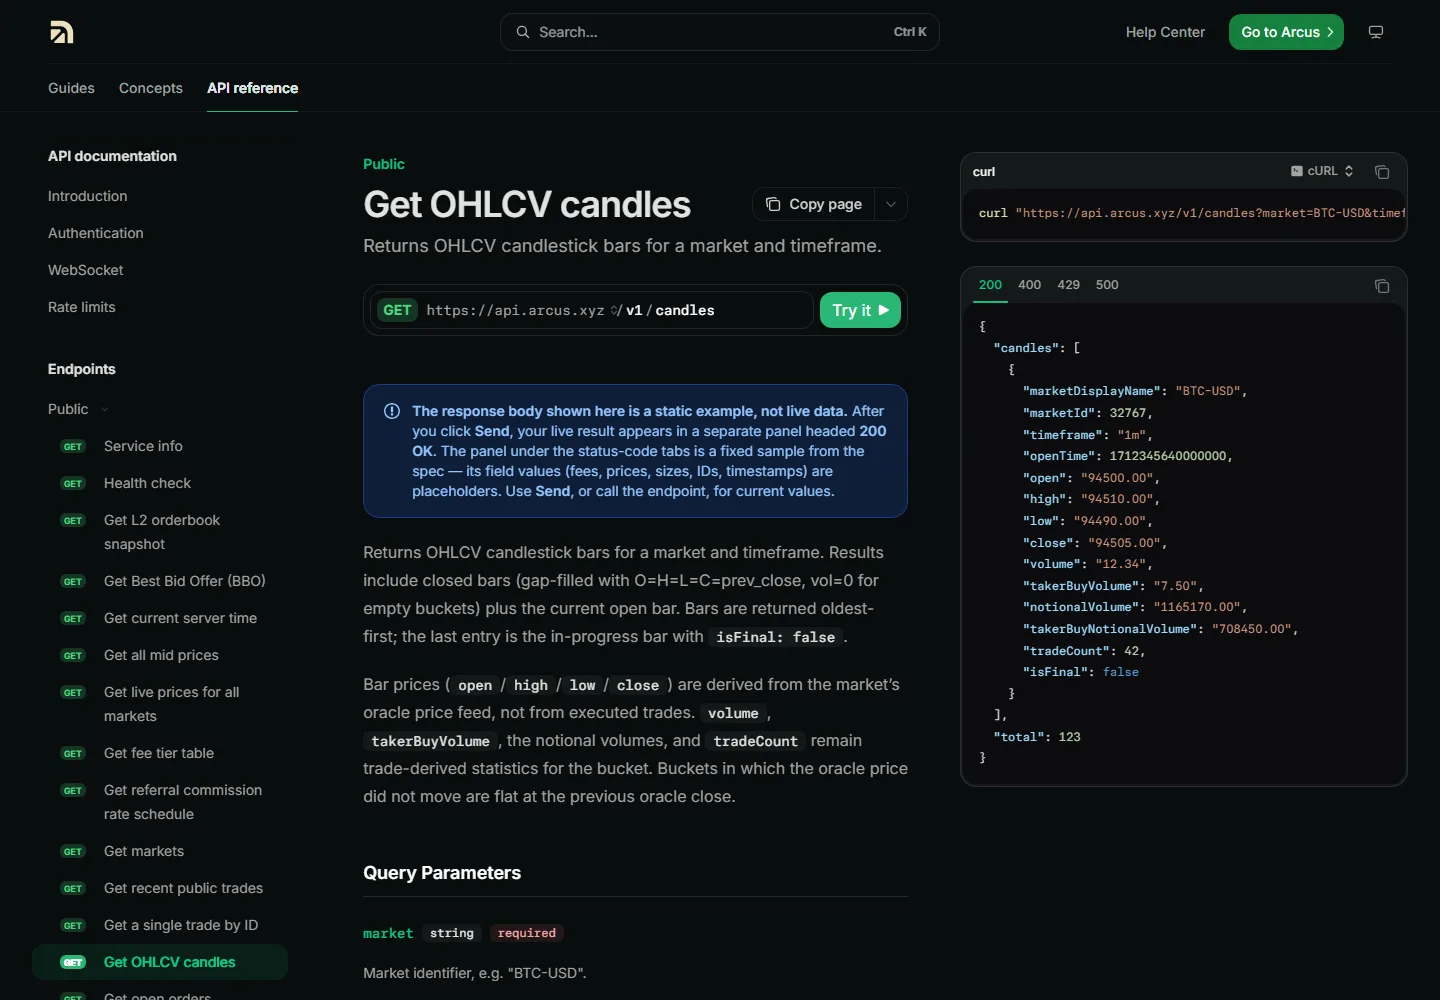
Task: Open the Authentication page
Action: tap(96, 233)
